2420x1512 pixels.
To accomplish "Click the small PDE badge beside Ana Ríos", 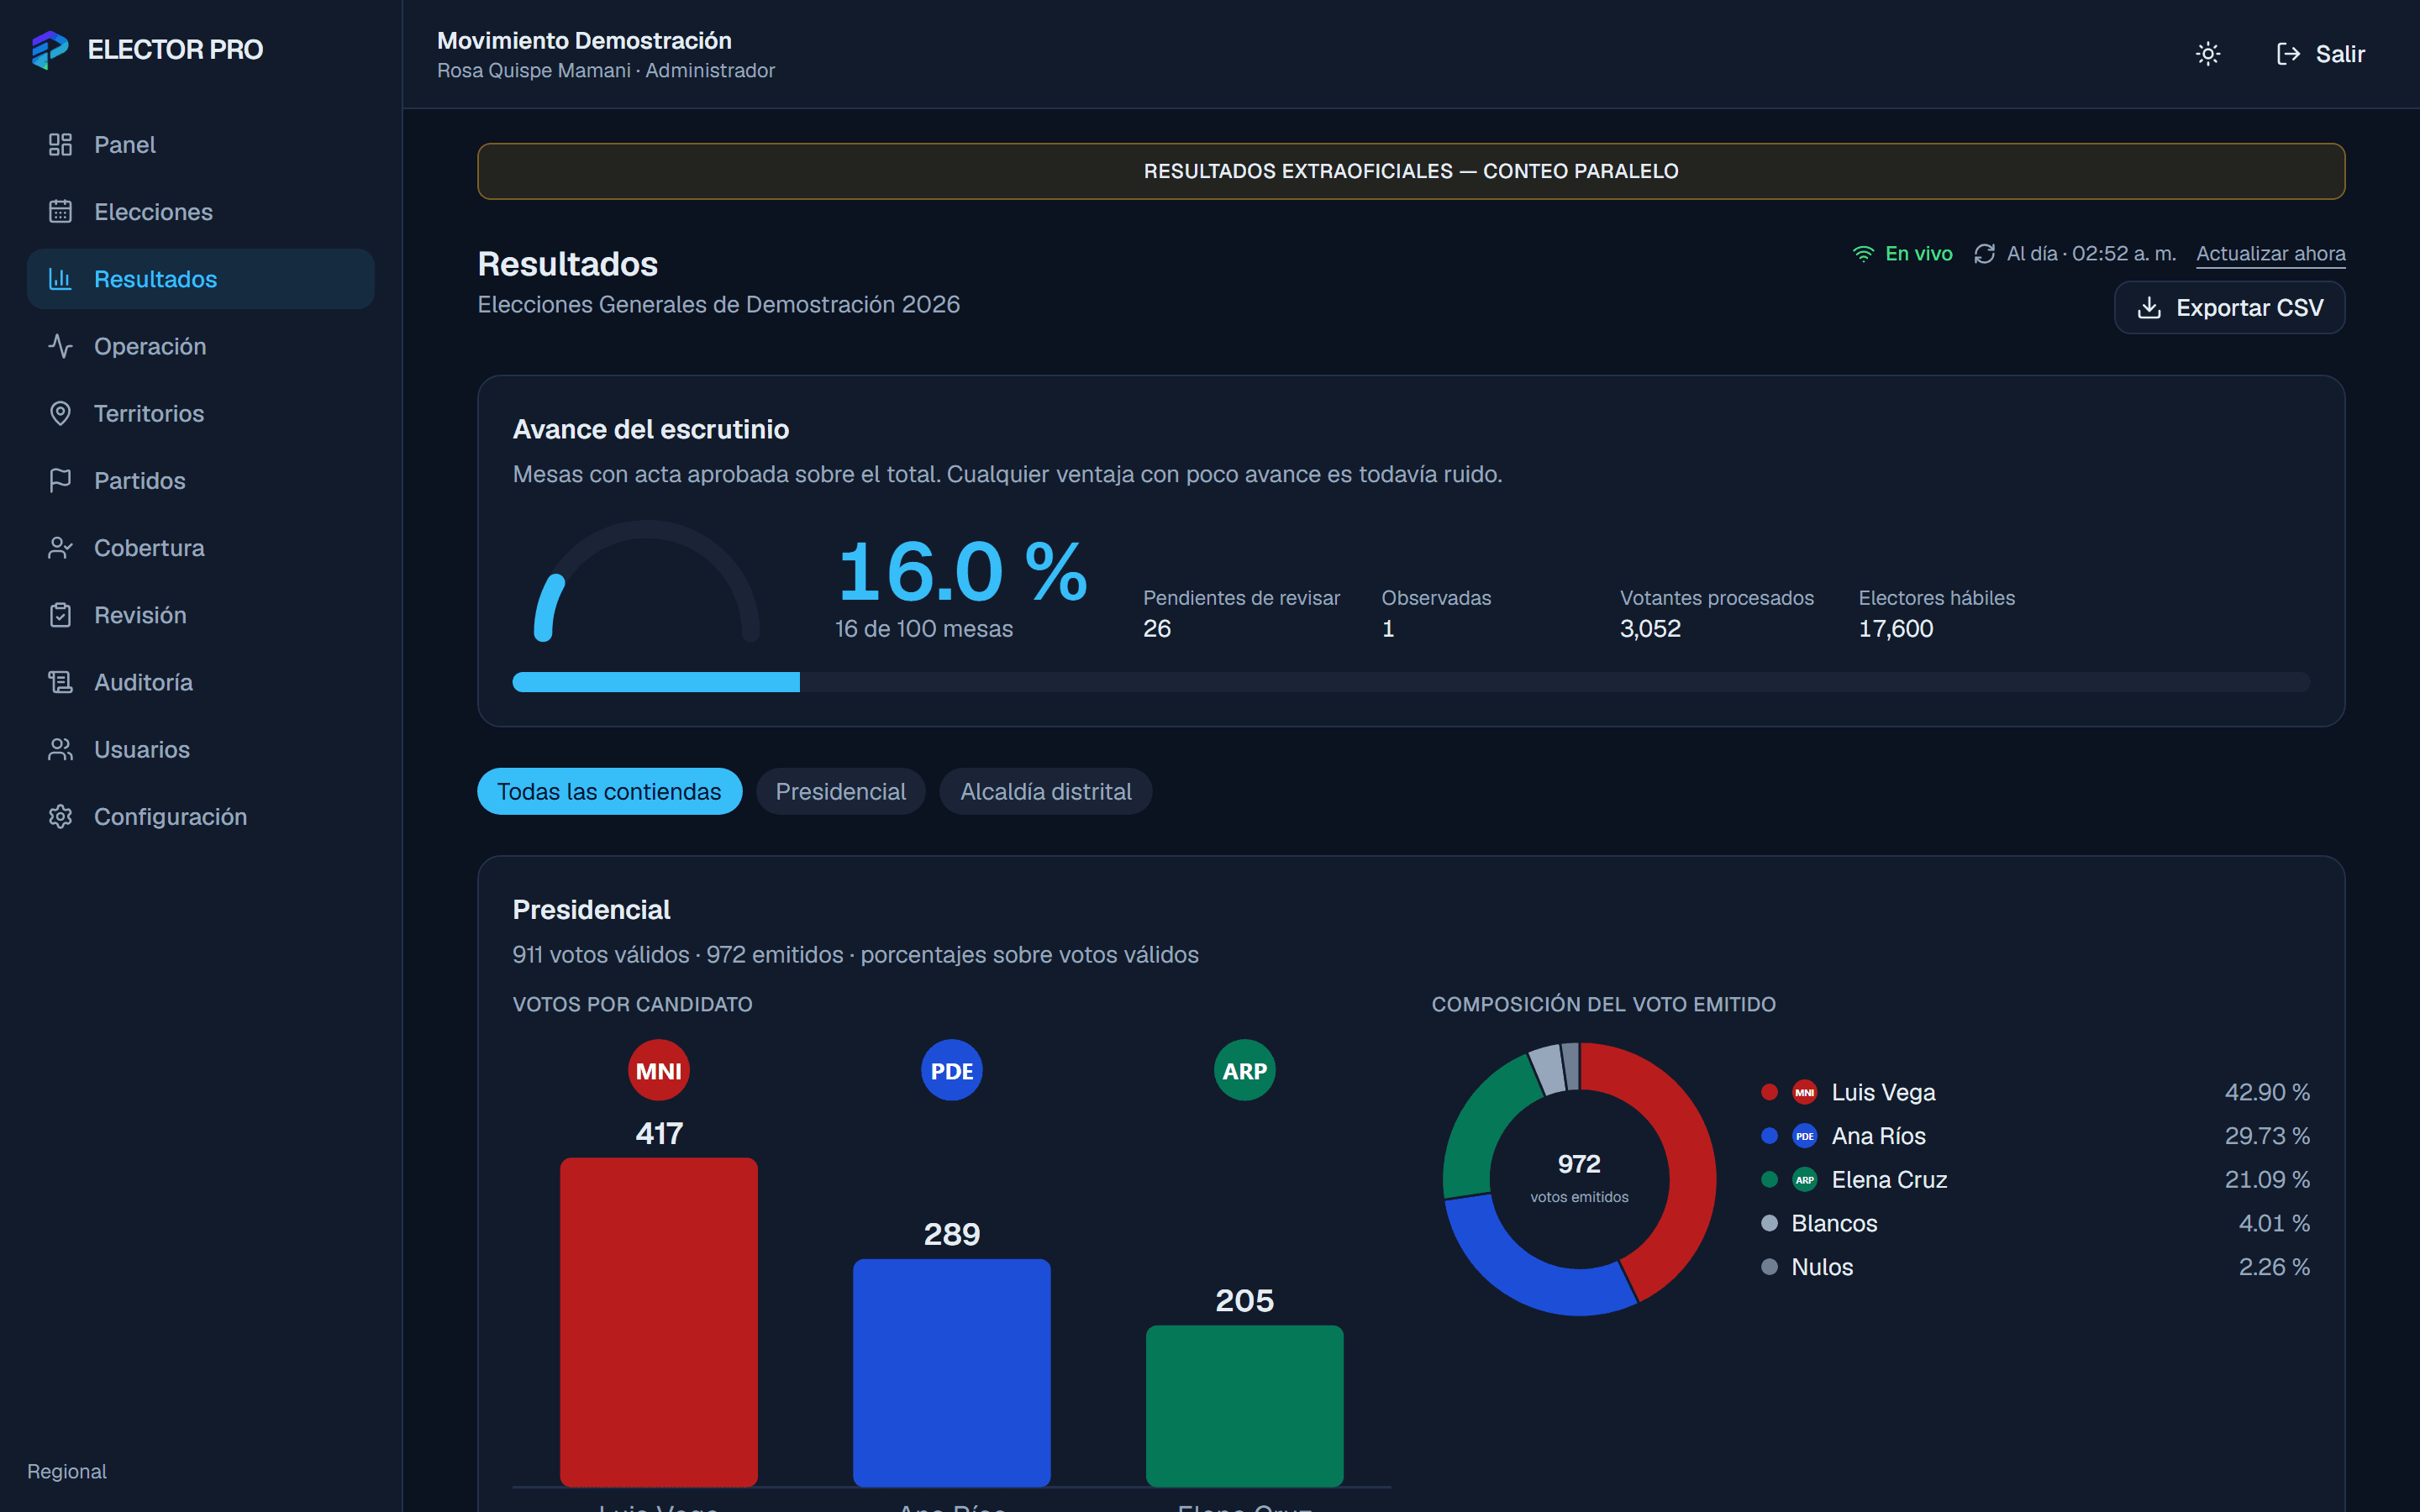I will tap(1804, 1136).
